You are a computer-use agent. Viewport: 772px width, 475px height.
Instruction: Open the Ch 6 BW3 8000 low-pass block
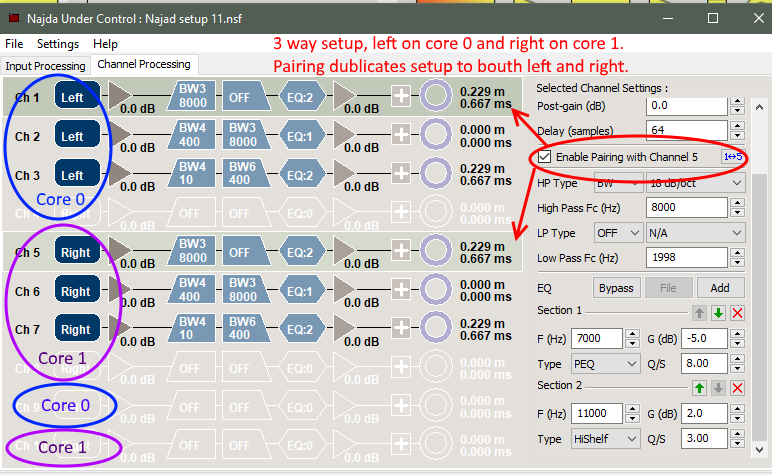click(246, 289)
